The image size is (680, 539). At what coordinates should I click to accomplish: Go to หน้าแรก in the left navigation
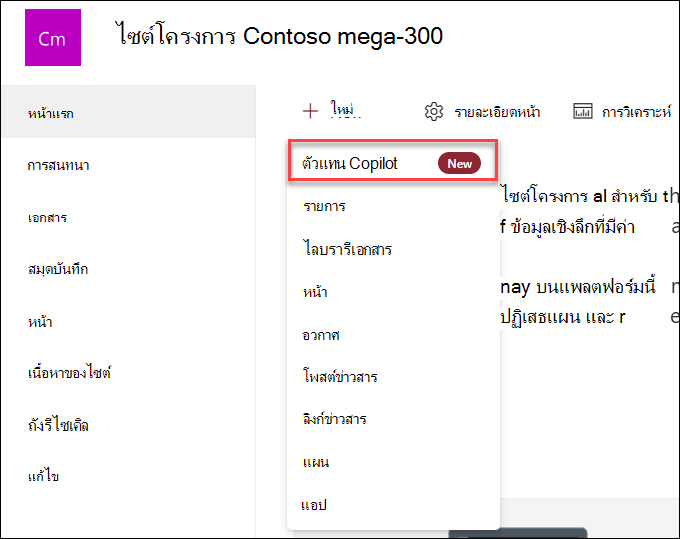[129, 112]
